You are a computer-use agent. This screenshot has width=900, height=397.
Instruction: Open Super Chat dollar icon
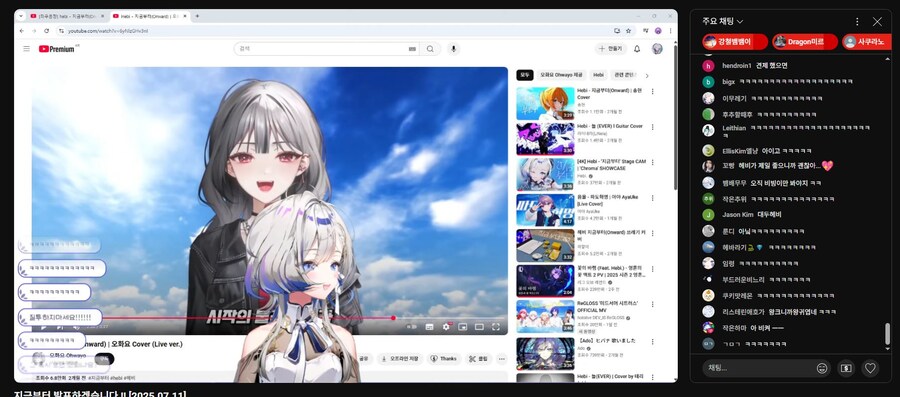click(846, 368)
